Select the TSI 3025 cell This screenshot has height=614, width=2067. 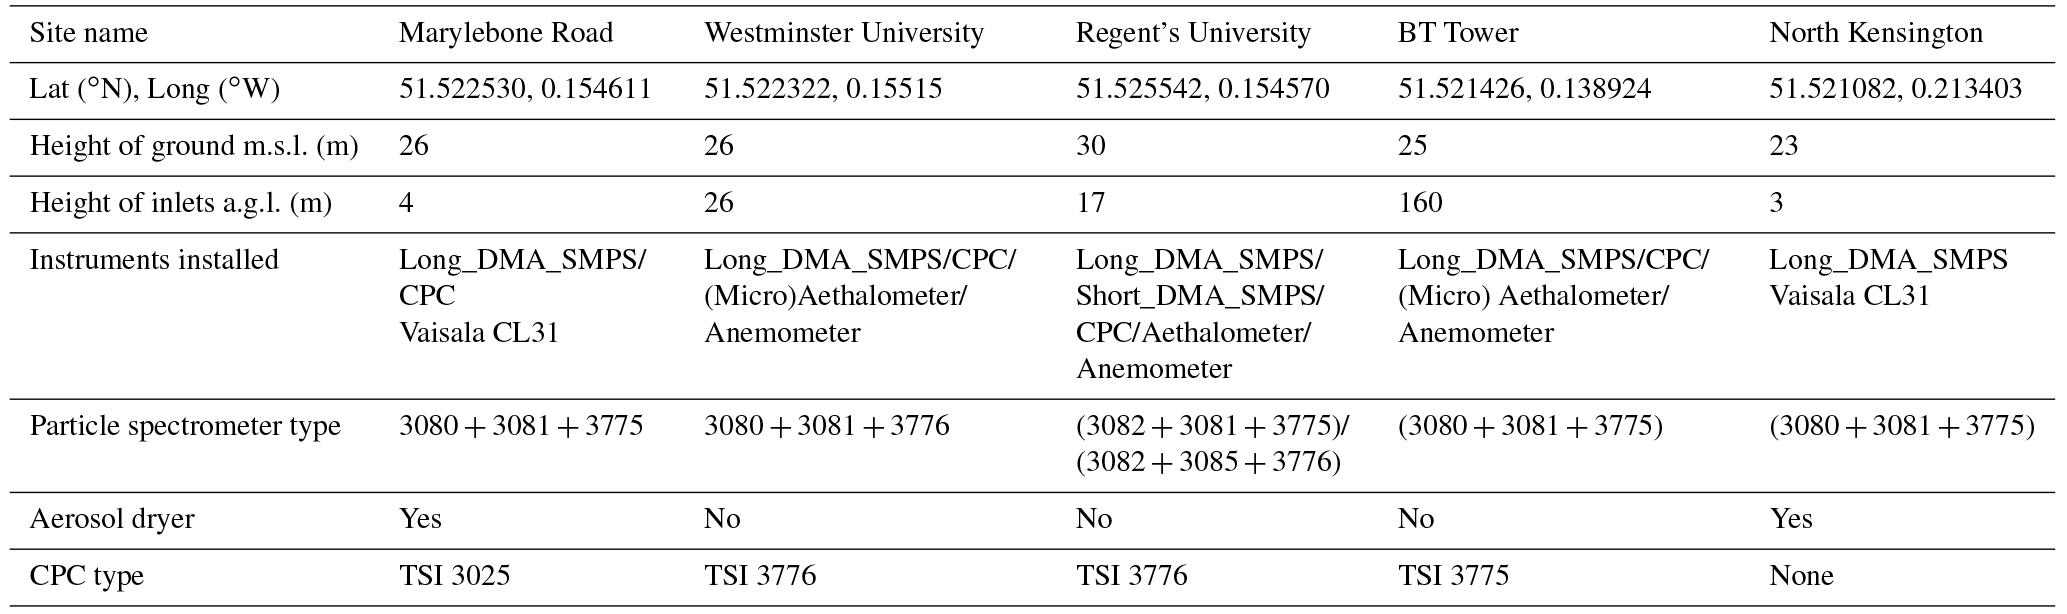454,576
